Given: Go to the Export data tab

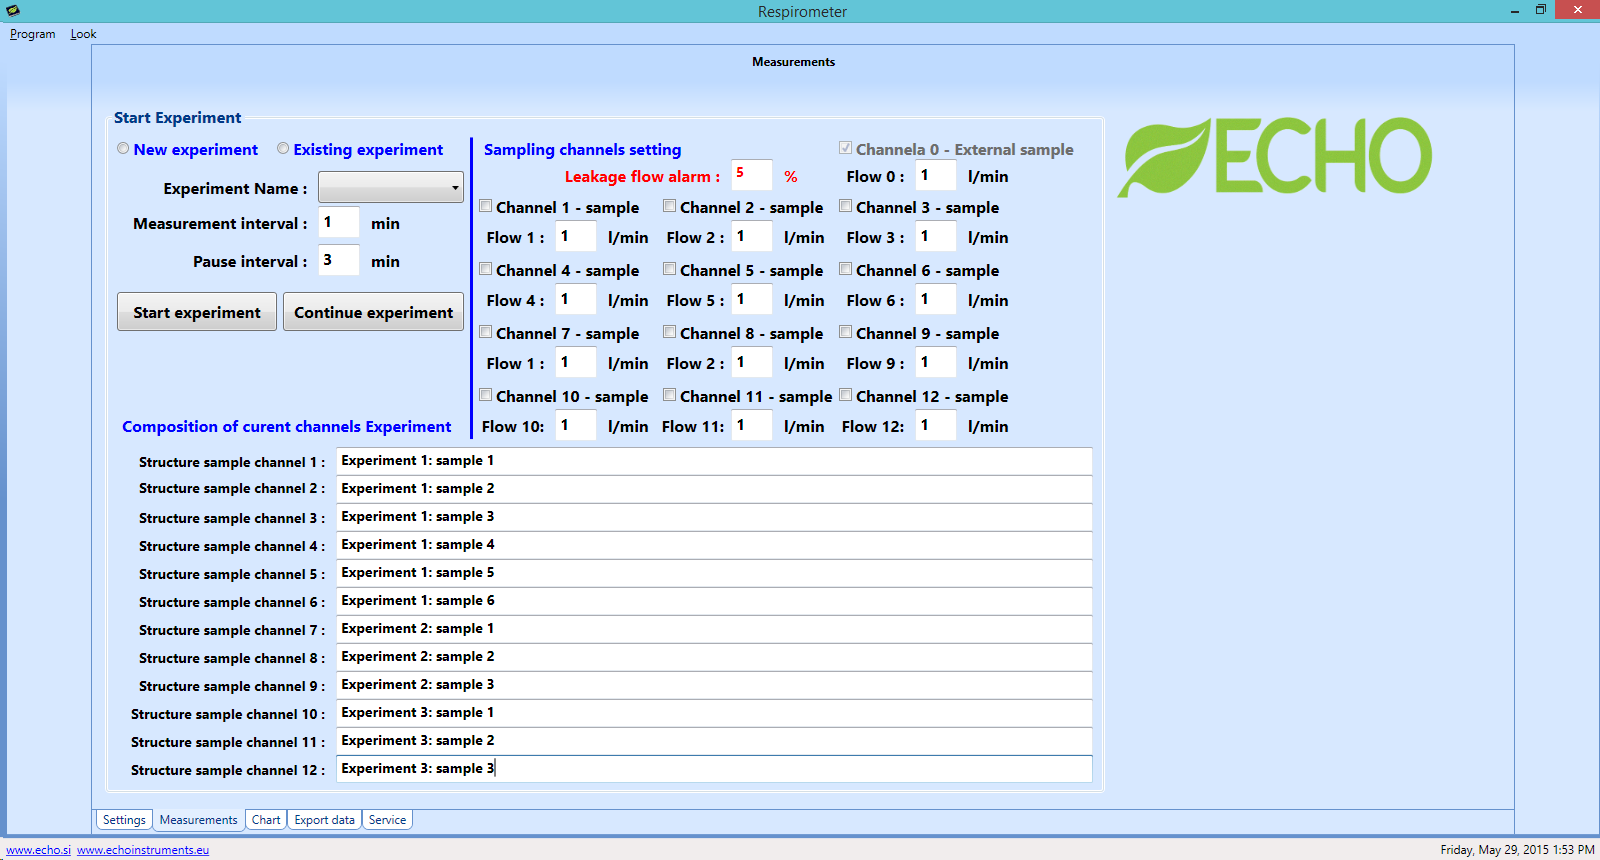Looking at the screenshot, I should tap(324, 820).
